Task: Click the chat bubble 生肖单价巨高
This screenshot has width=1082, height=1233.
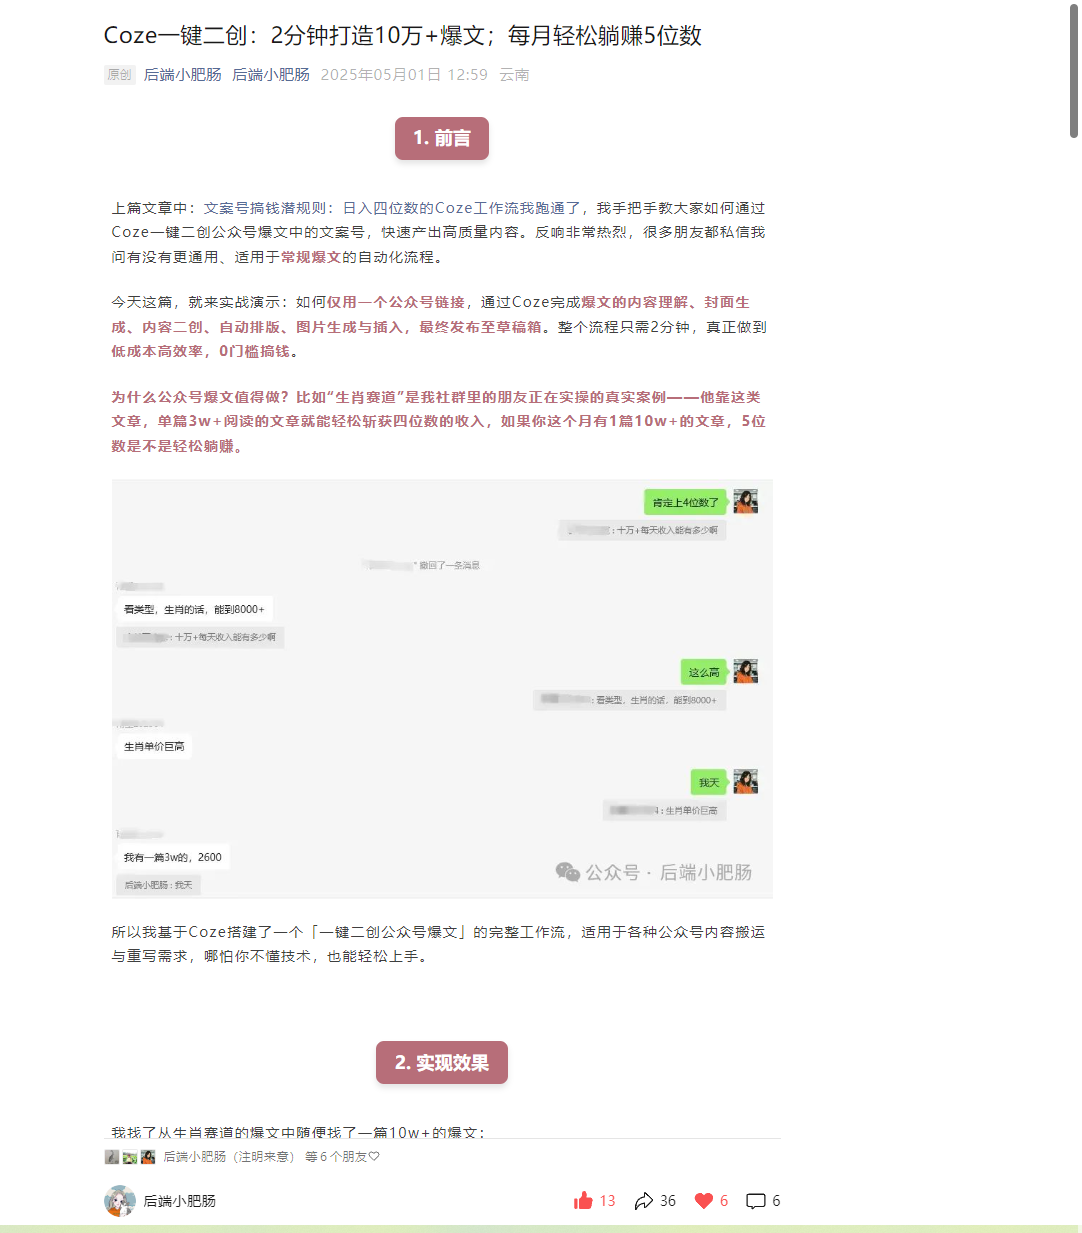Action: click(x=154, y=746)
